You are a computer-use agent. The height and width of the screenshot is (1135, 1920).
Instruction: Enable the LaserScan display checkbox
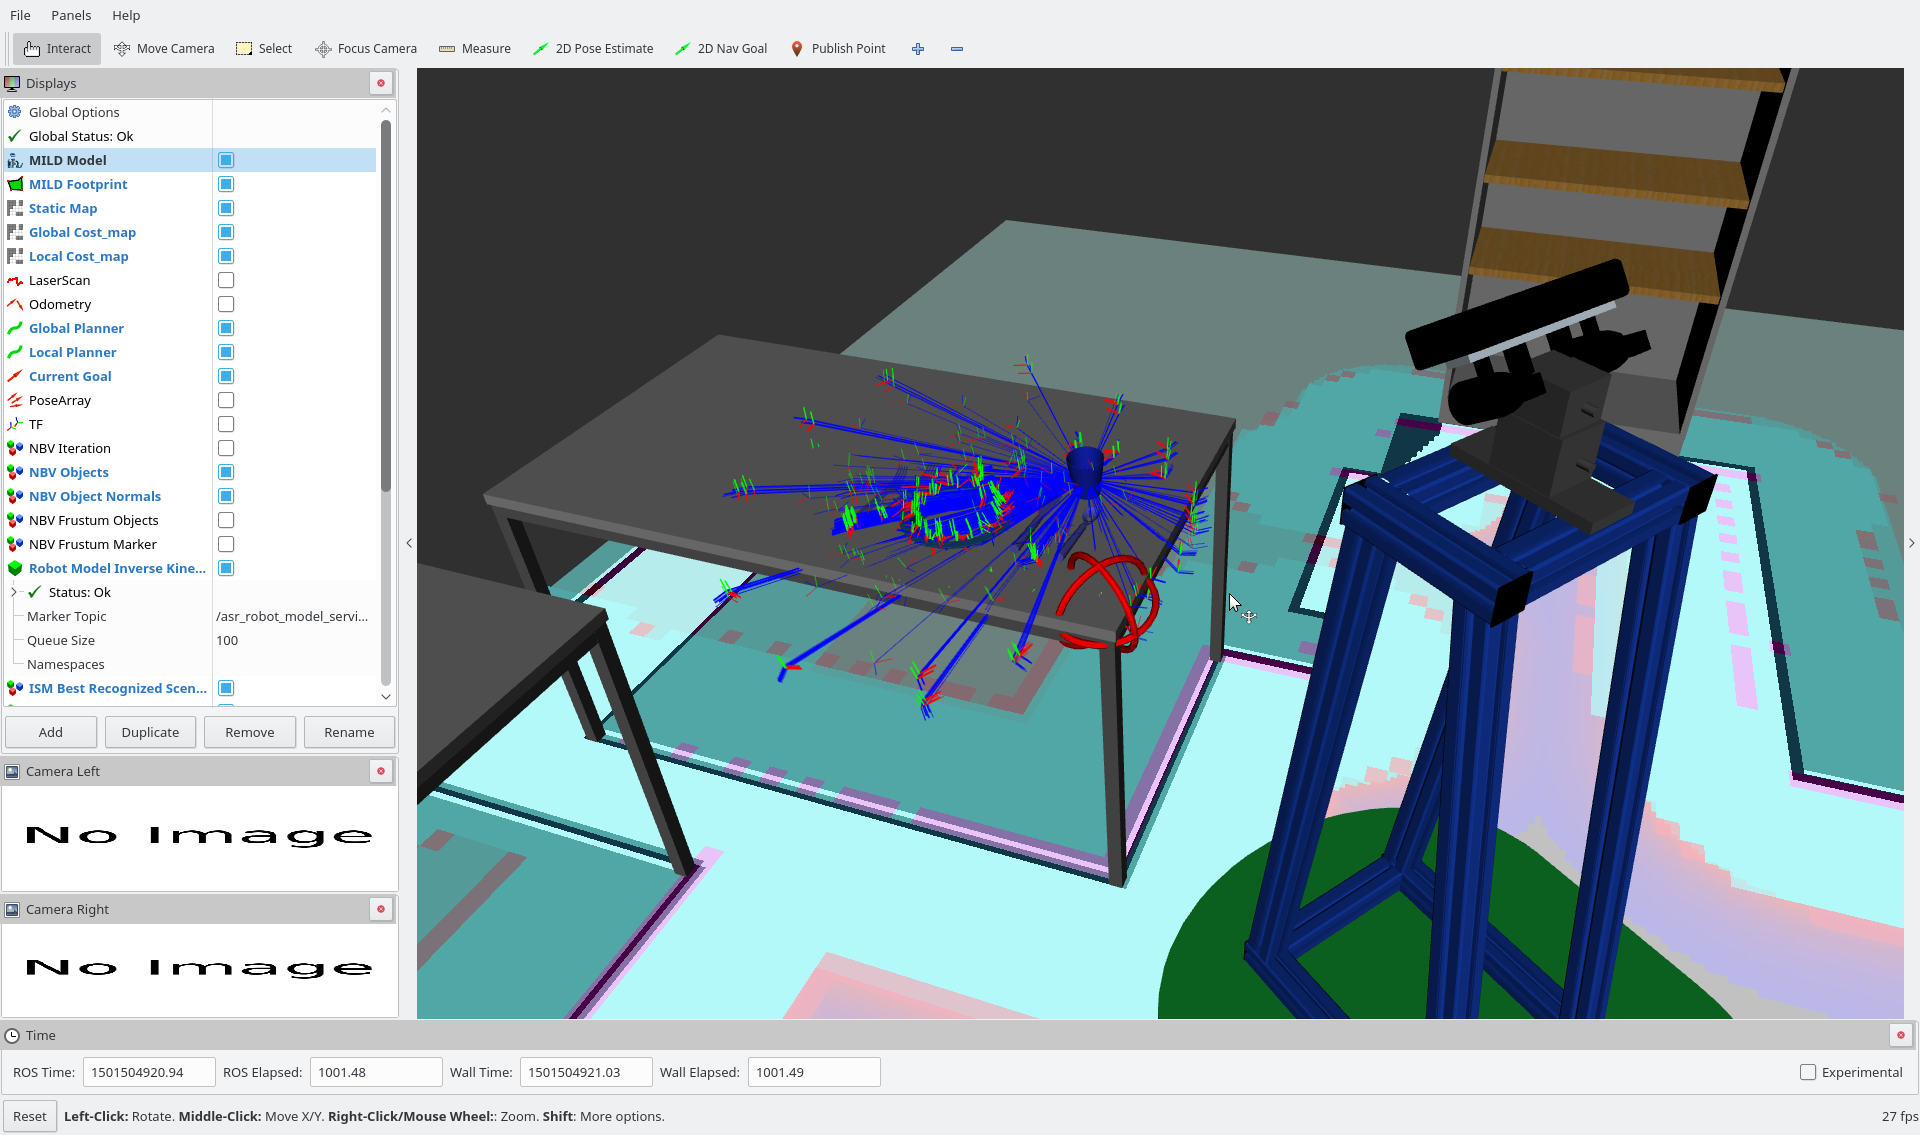[x=226, y=280]
